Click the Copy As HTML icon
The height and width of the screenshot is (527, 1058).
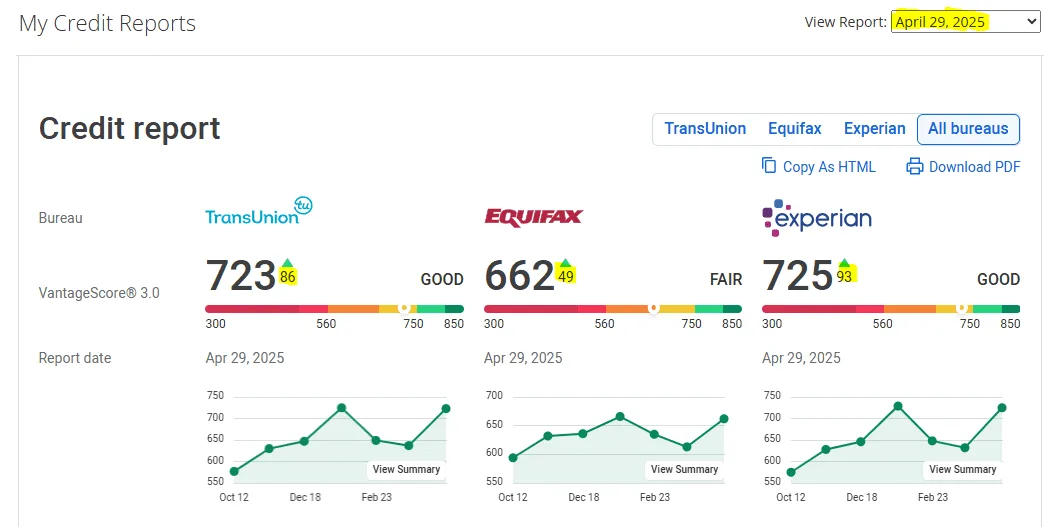point(768,166)
